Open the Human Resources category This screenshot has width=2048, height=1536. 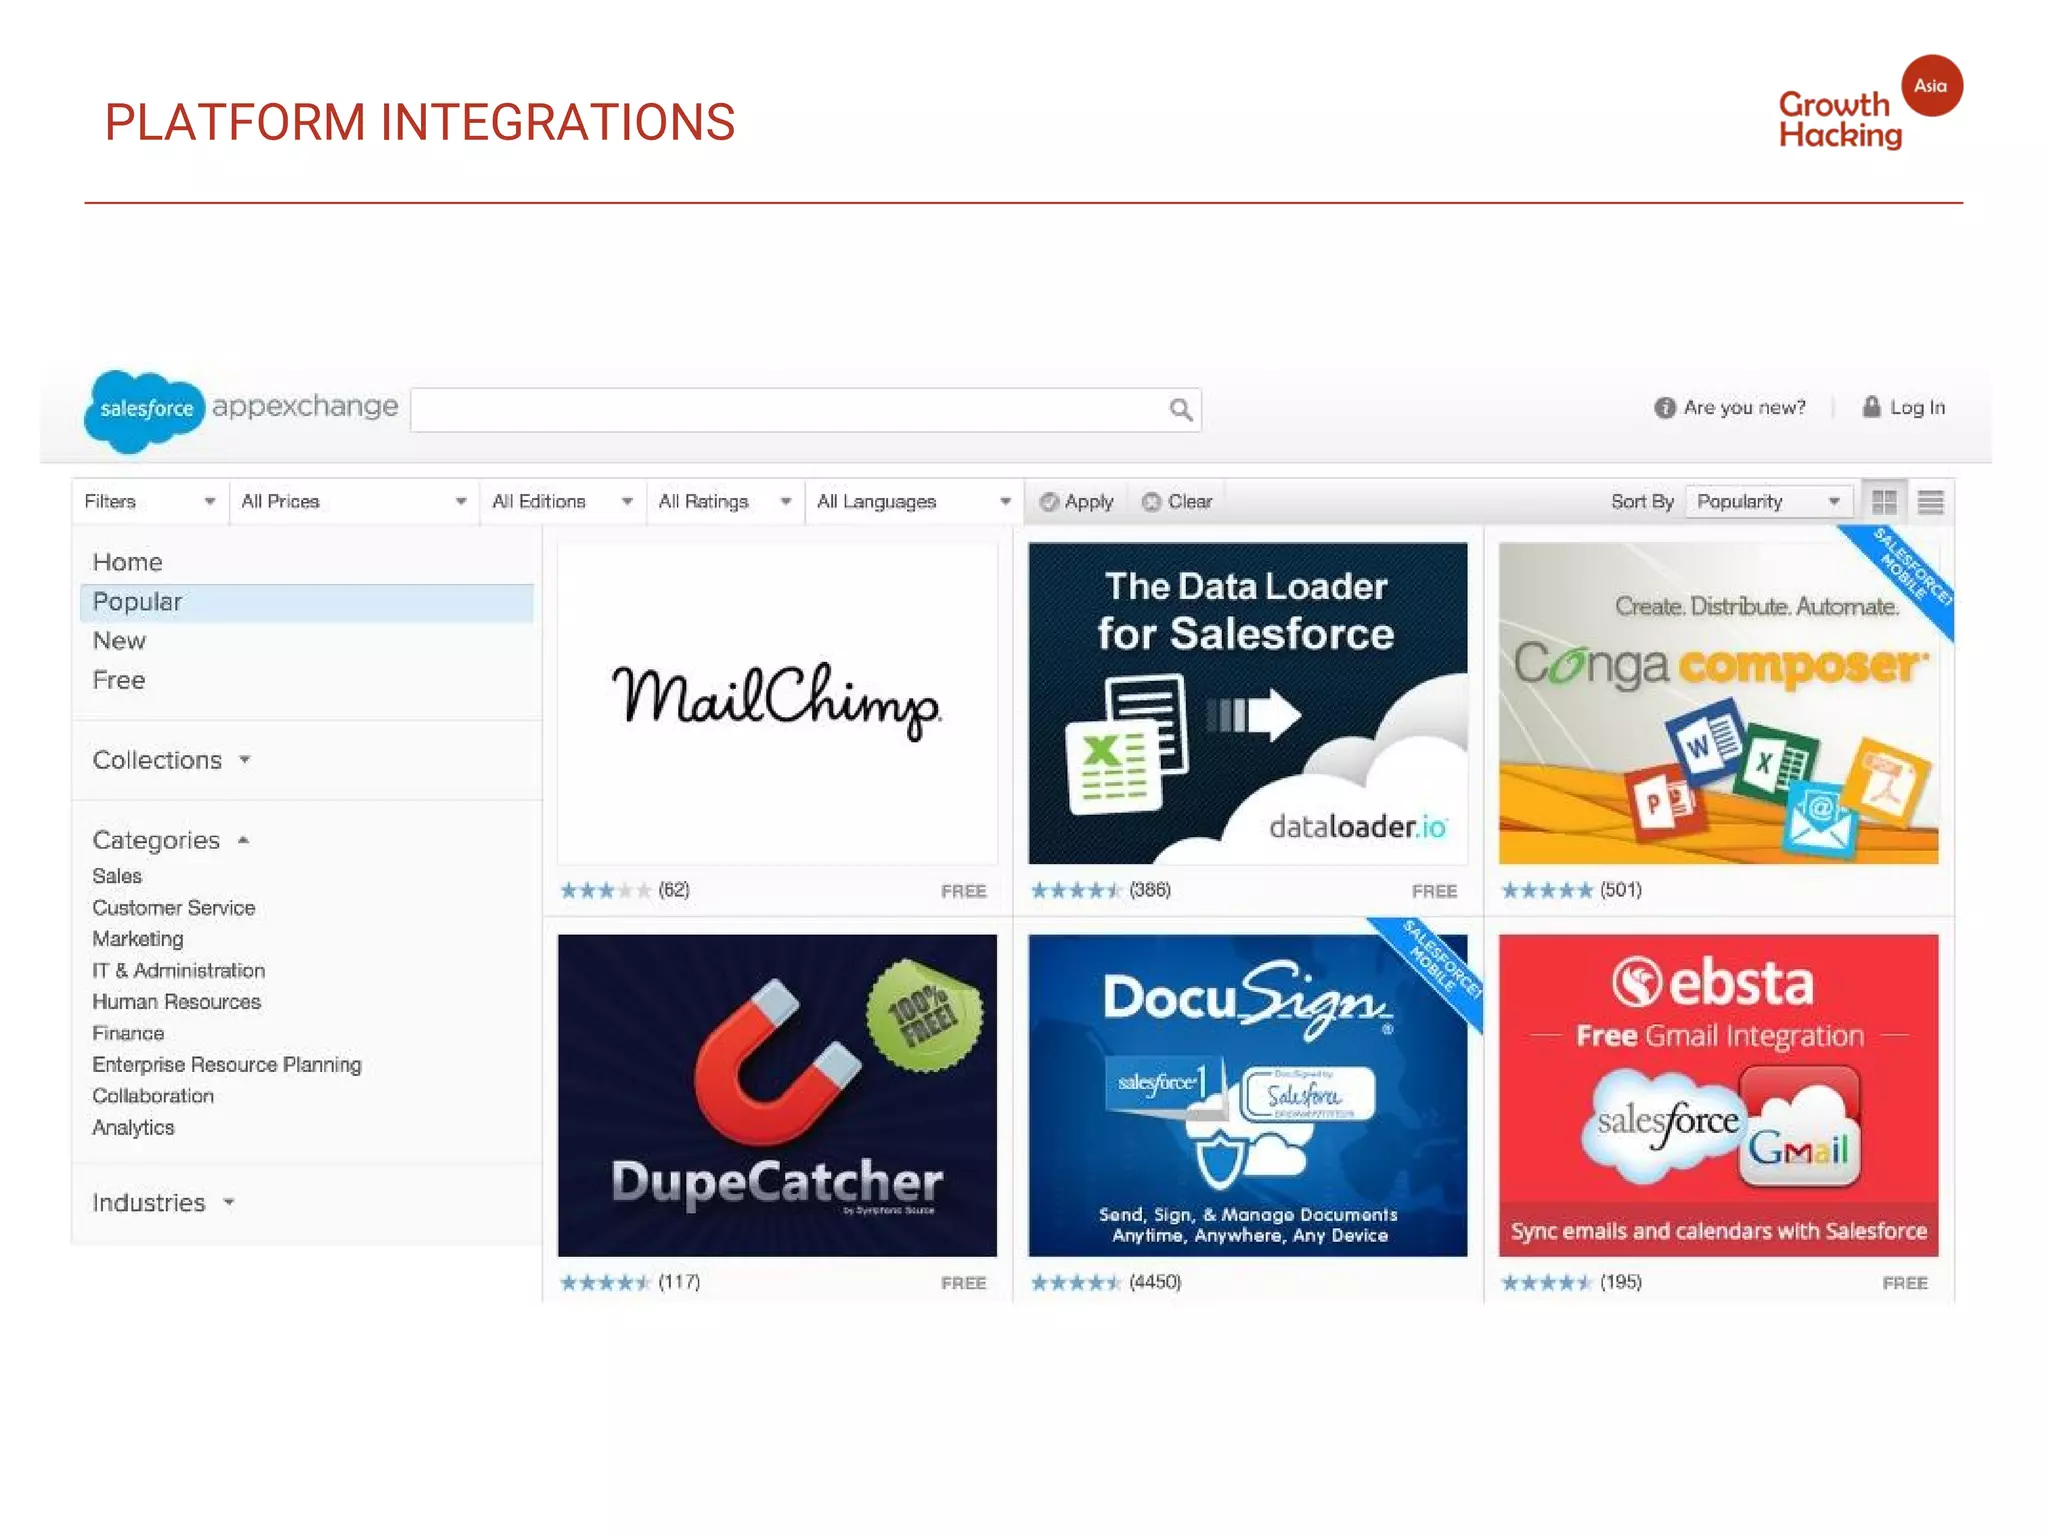(x=176, y=1002)
